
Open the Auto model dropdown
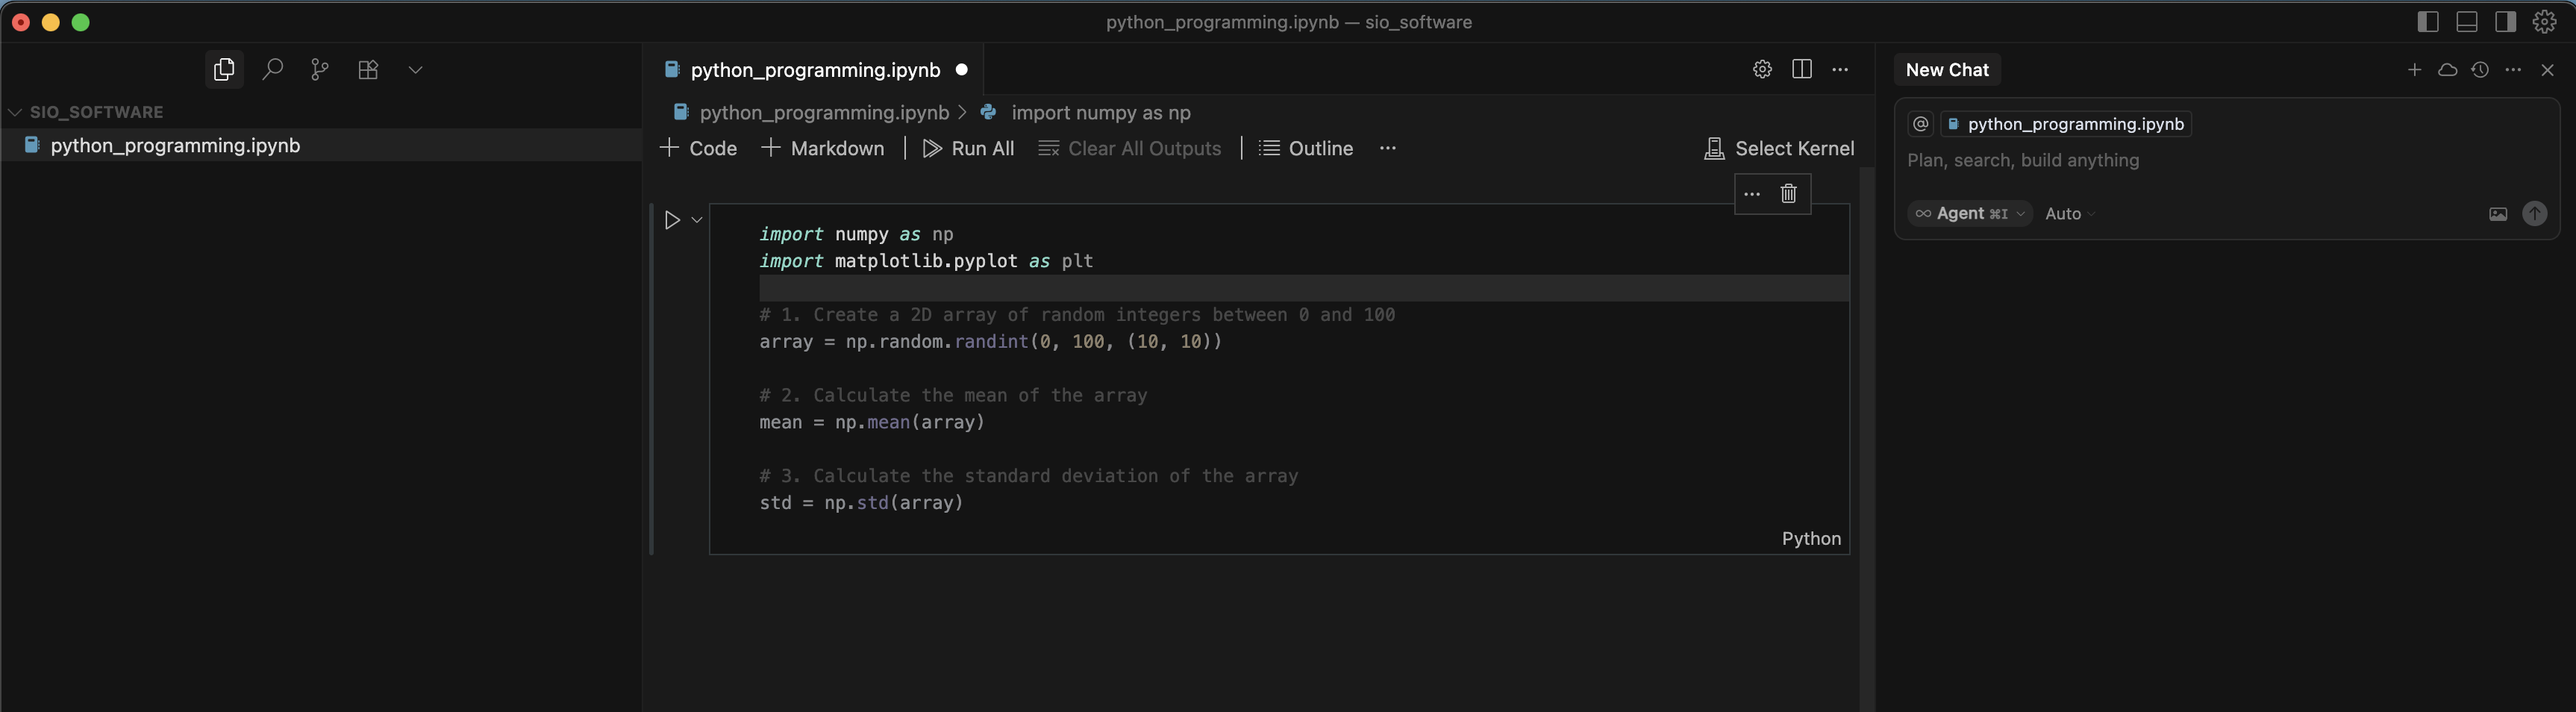pos(2069,214)
